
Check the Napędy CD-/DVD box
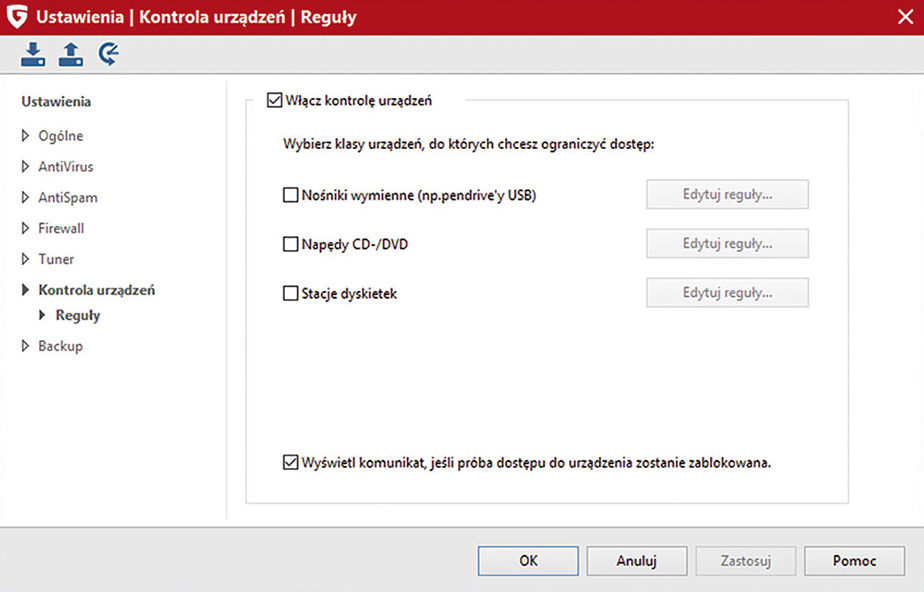pos(291,244)
